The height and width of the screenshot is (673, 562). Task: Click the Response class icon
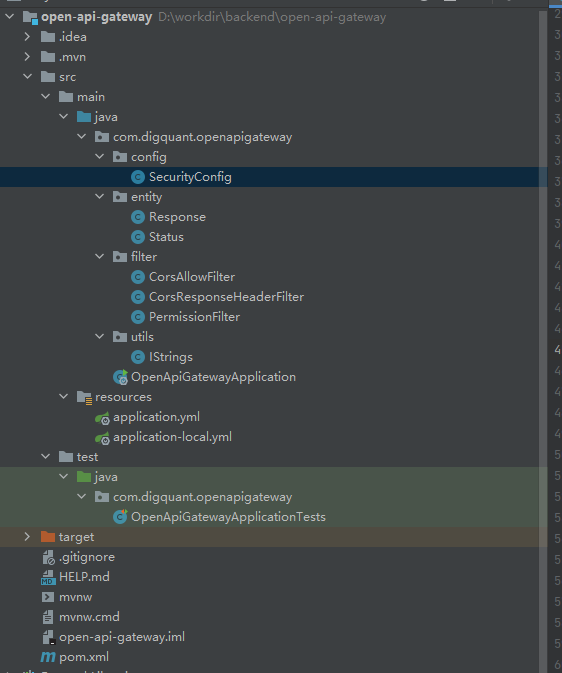pyautogui.click(x=137, y=217)
